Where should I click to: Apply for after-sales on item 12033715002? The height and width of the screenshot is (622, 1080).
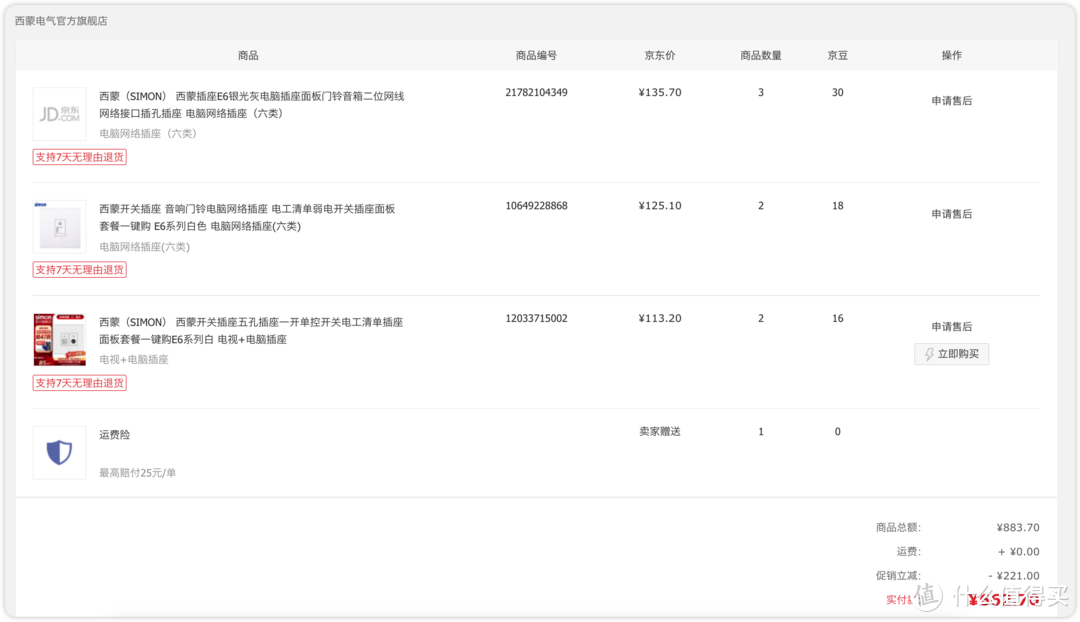tap(952, 326)
